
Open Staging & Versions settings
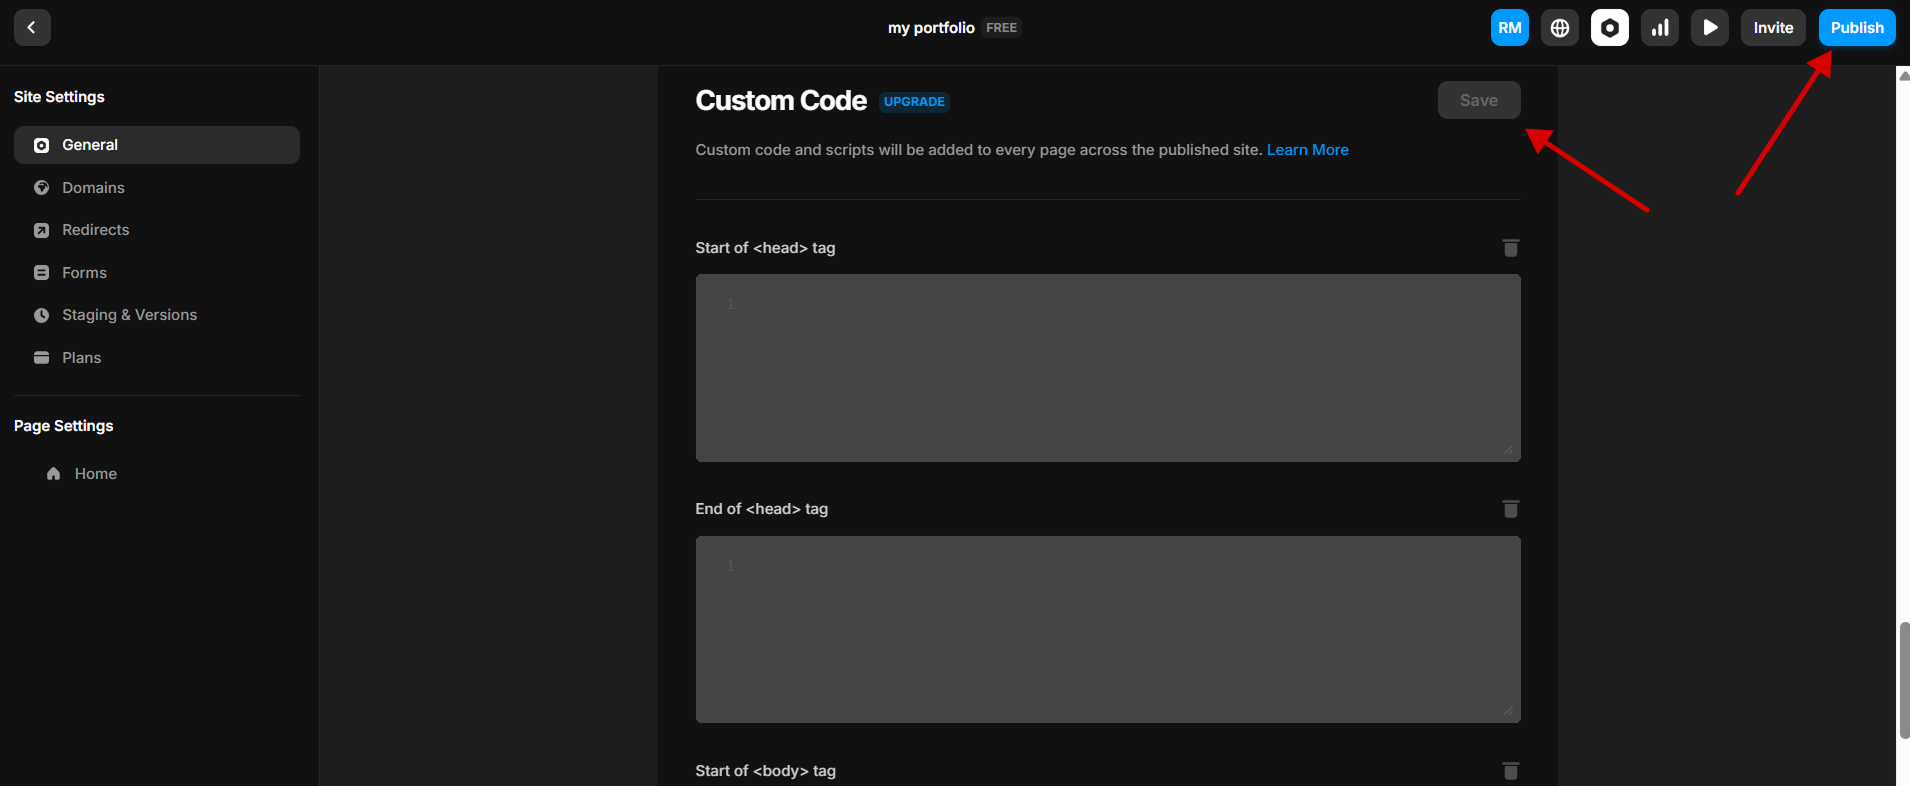coord(157,315)
